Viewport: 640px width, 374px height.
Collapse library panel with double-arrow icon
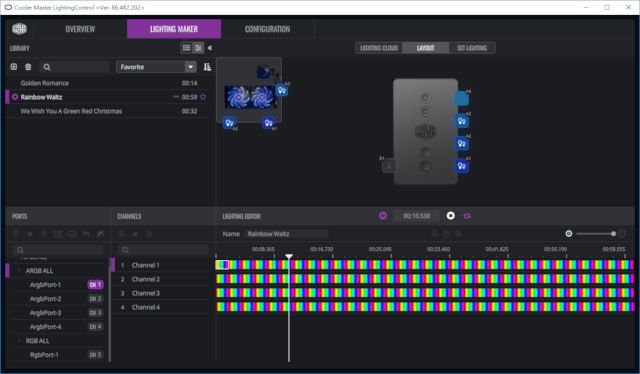[210, 48]
